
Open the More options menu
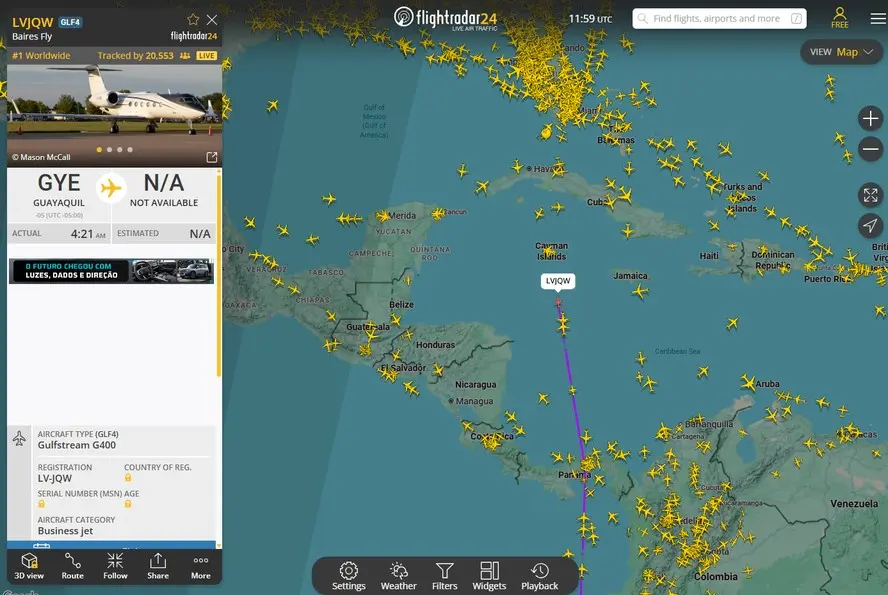[200, 566]
